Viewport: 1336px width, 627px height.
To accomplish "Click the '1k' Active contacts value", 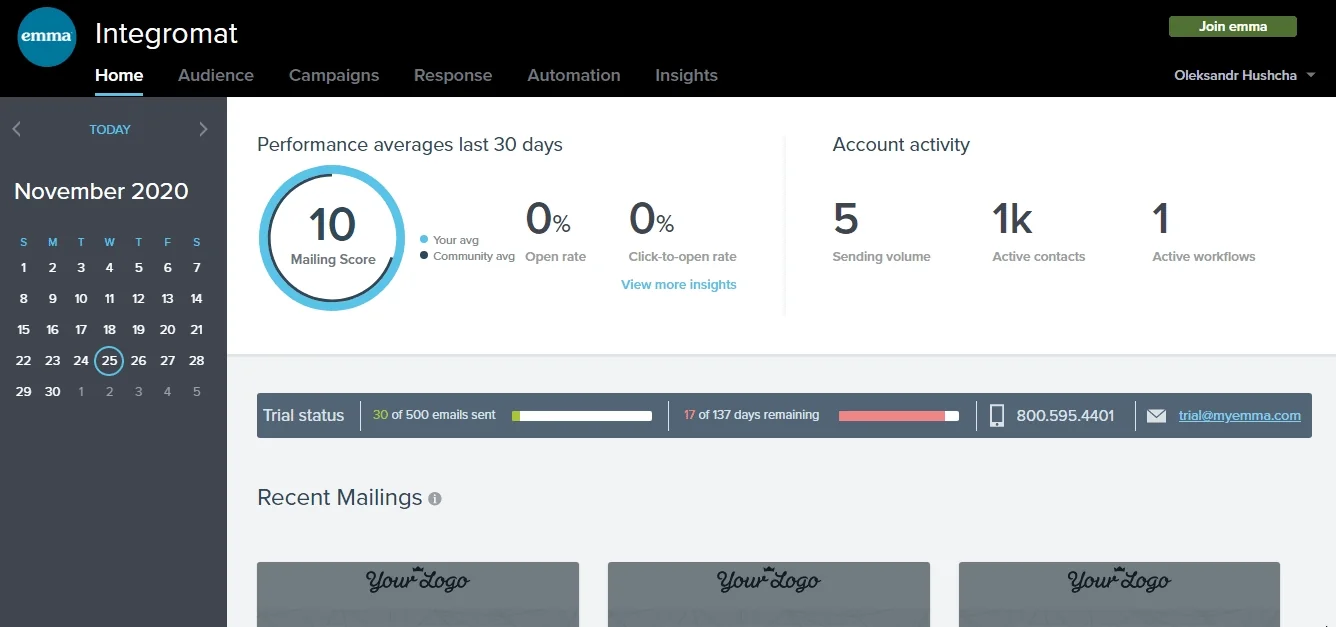I will click(1012, 218).
